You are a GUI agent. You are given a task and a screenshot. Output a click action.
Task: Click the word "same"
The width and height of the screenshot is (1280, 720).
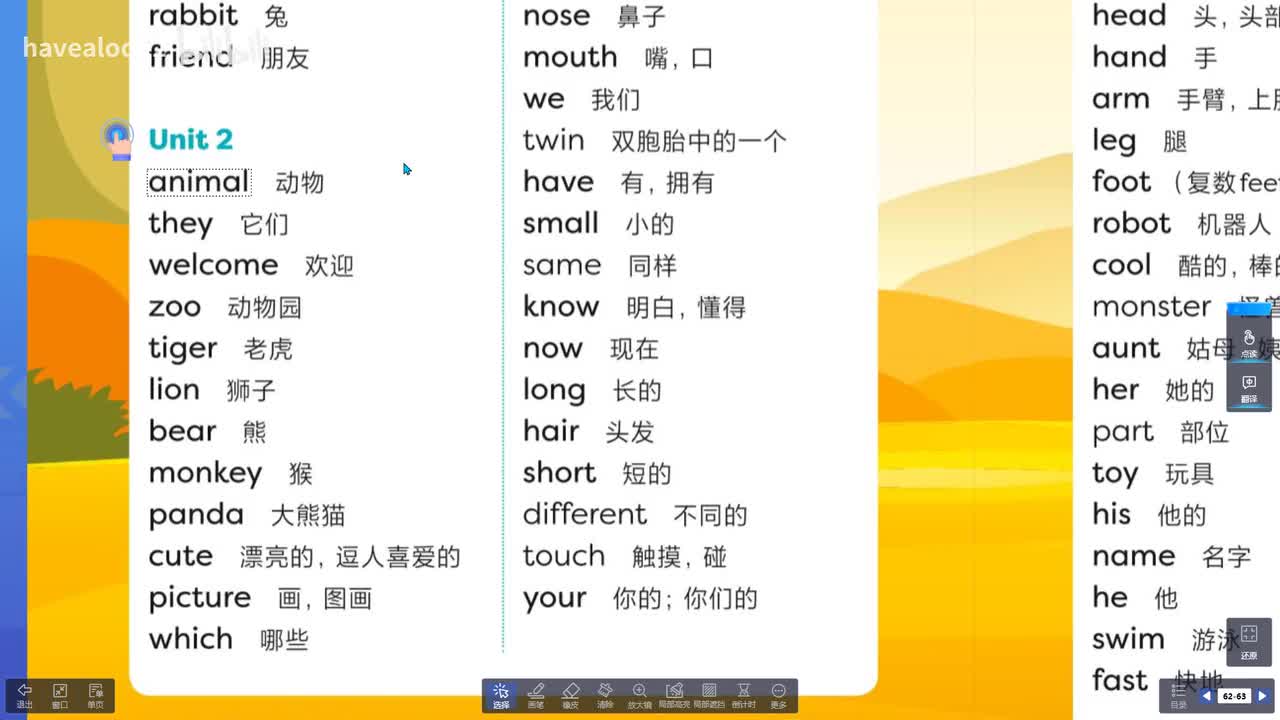tap(562, 265)
